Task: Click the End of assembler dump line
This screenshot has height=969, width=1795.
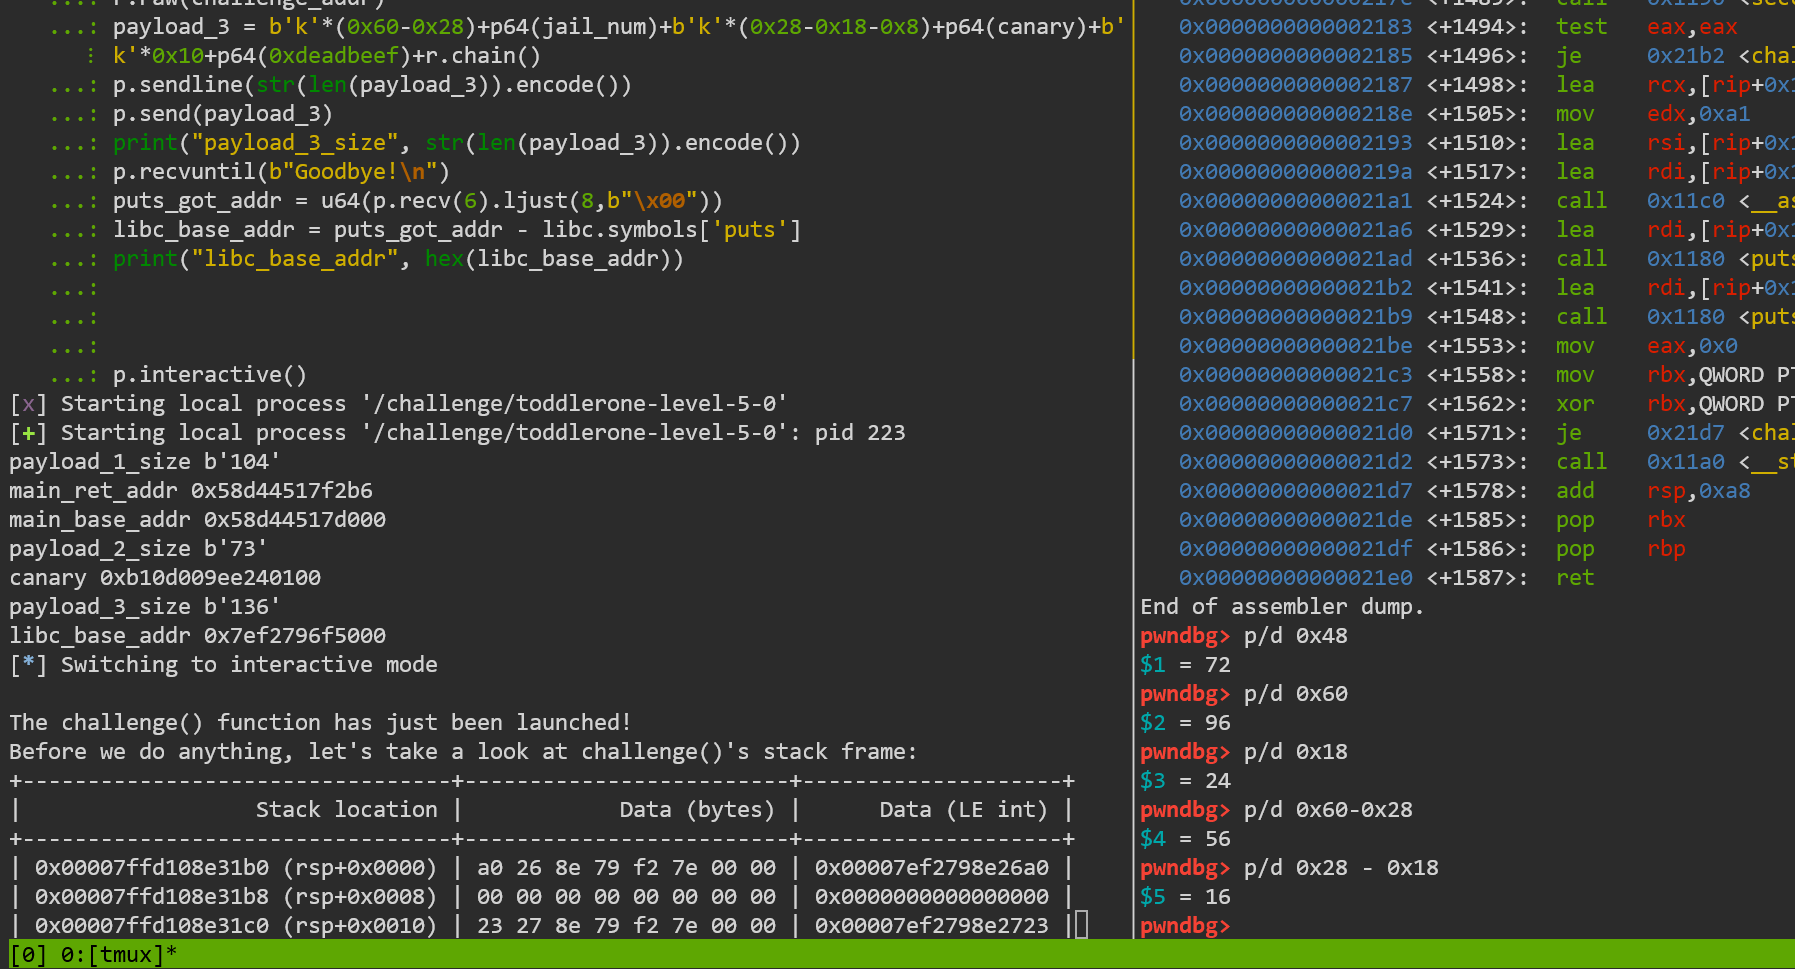Action: click(1282, 607)
